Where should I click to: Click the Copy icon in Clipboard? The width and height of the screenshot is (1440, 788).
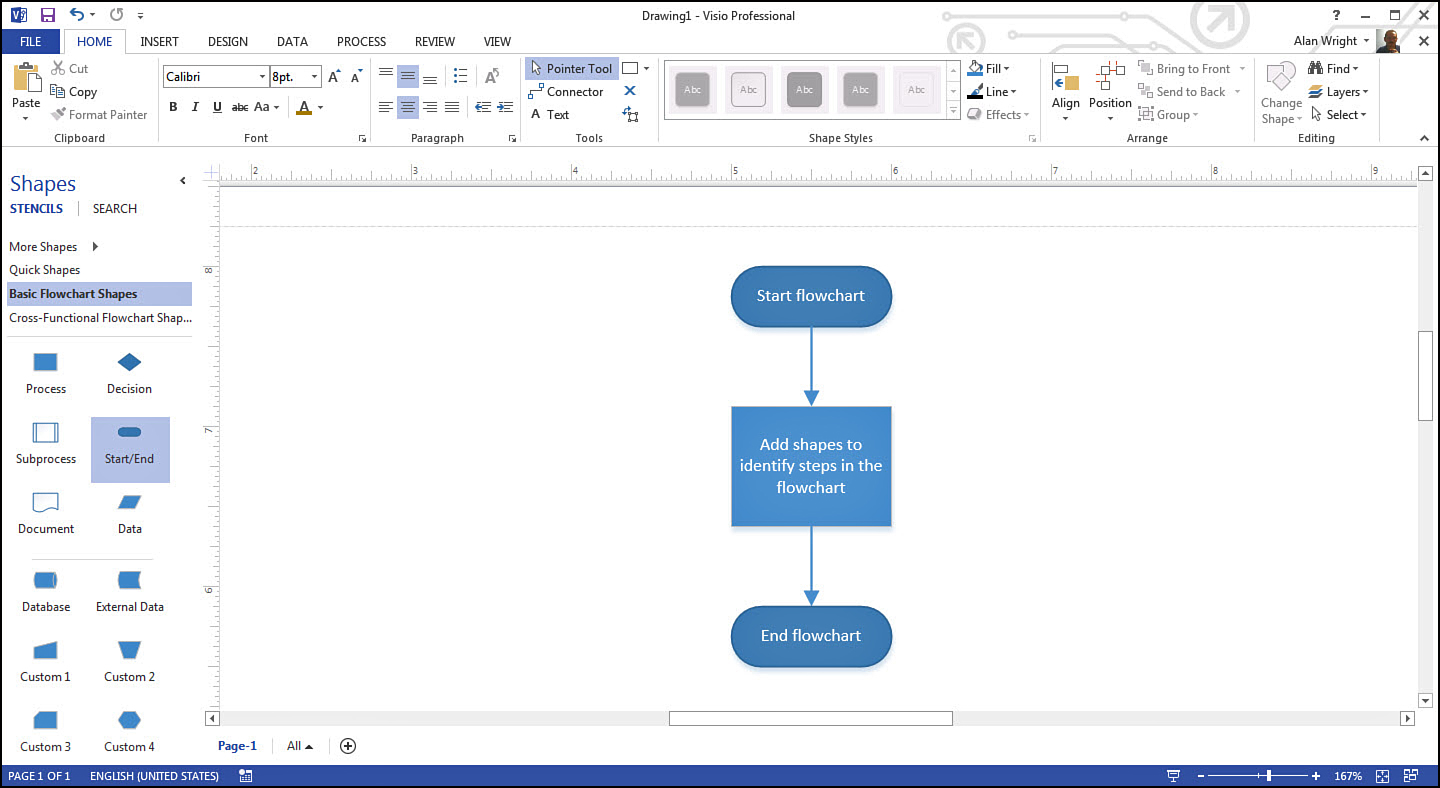[x=59, y=92]
